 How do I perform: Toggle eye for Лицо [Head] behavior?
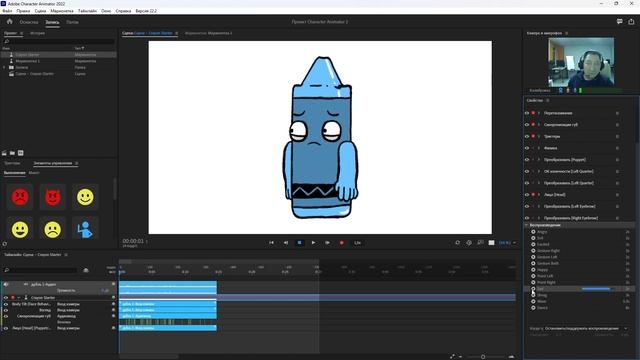point(527,195)
